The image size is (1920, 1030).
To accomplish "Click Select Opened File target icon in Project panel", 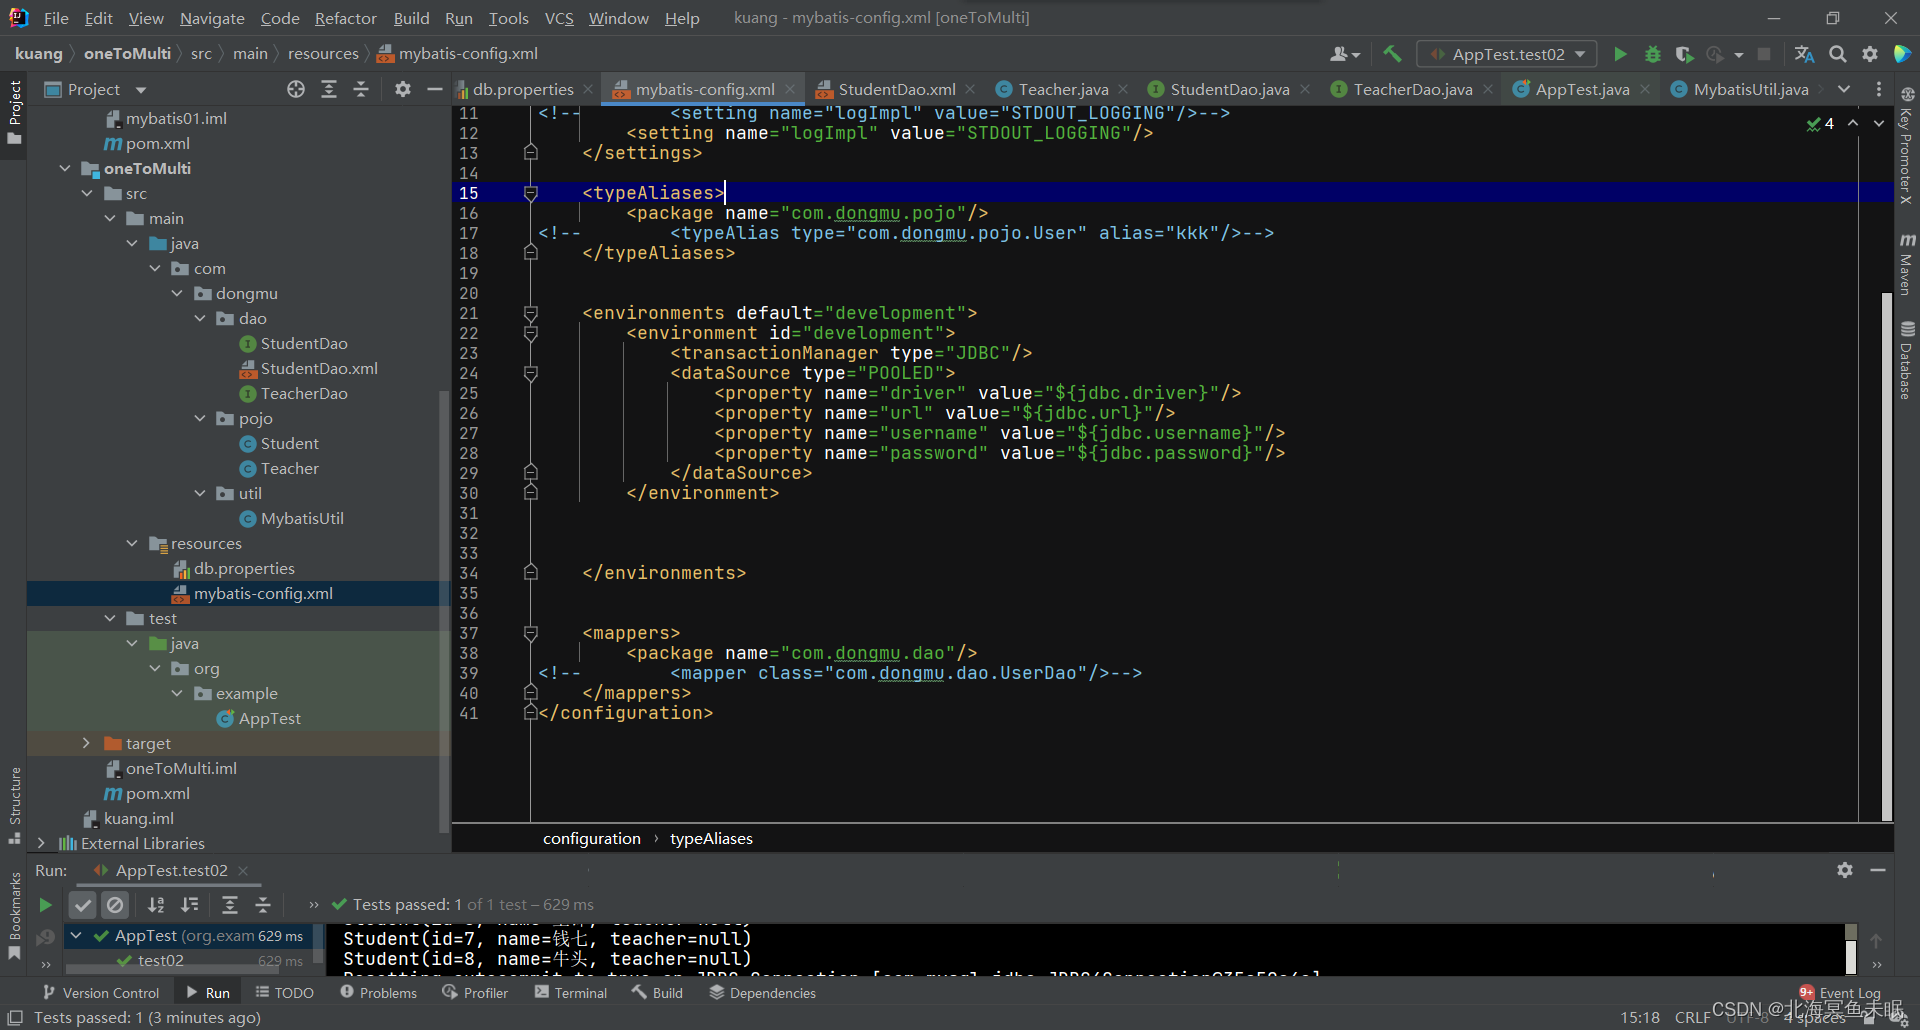I will pyautogui.click(x=296, y=89).
